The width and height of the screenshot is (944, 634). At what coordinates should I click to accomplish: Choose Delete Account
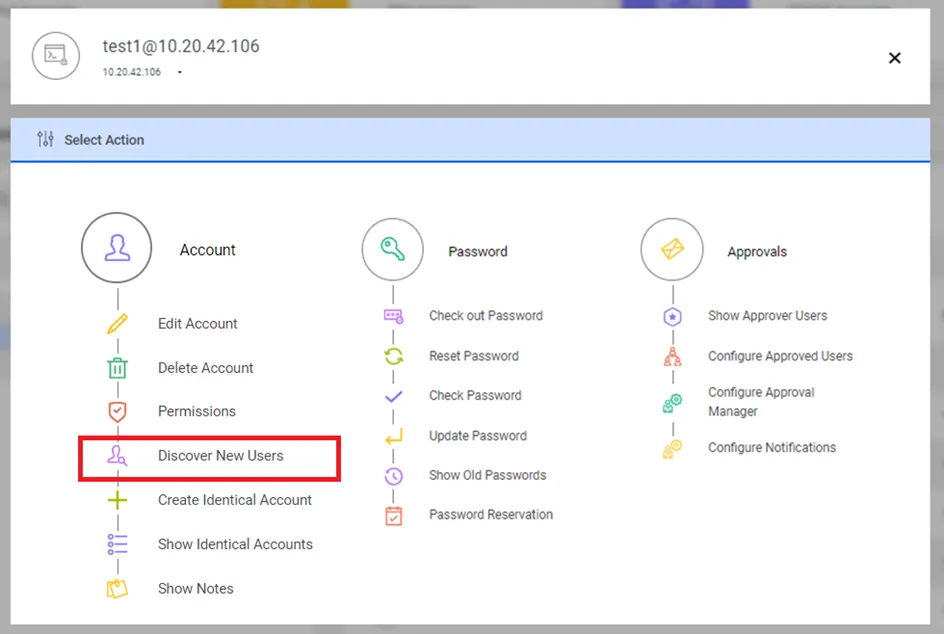point(205,368)
